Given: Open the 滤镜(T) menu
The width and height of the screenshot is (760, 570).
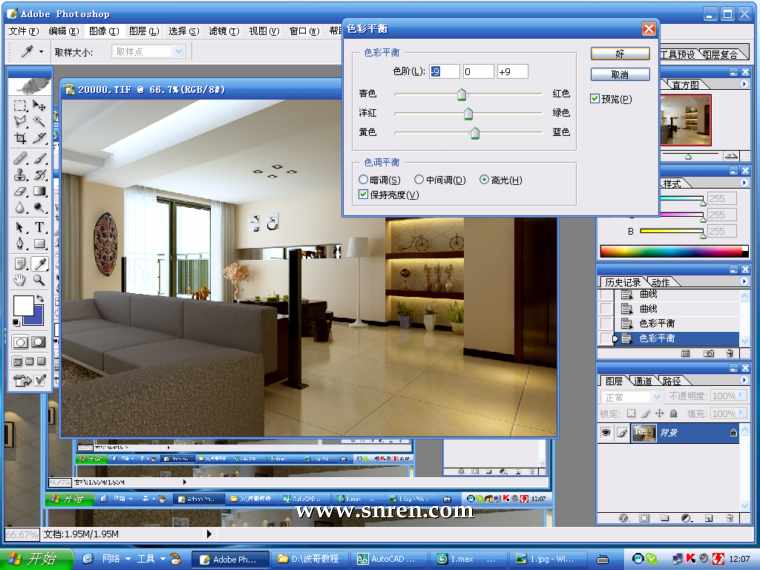Looking at the screenshot, I should point(223,31).
